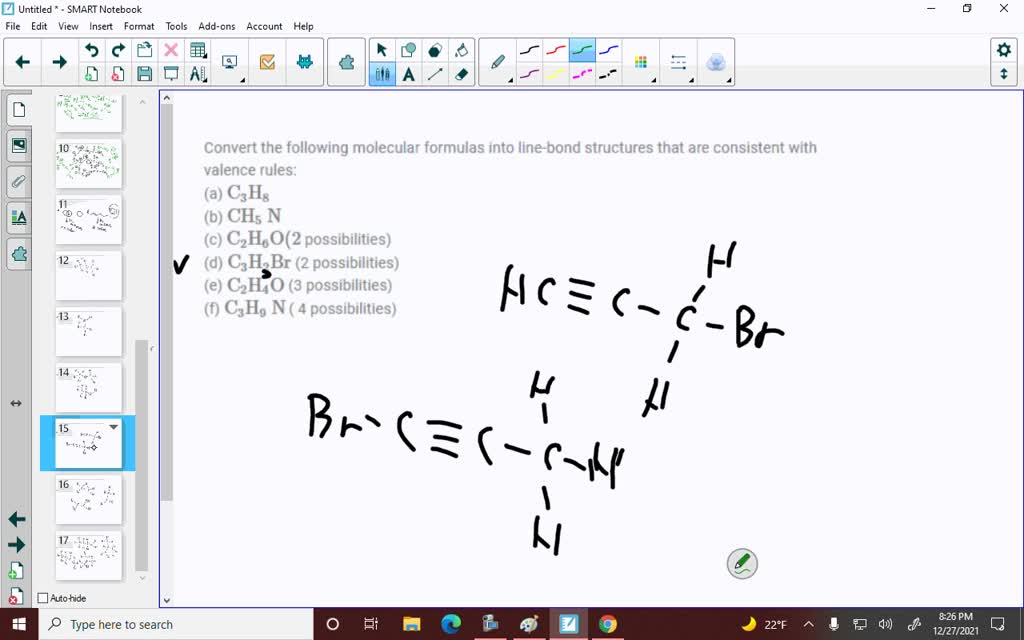Open the slide 15 dropdown menu

click(x=113, y=427)
